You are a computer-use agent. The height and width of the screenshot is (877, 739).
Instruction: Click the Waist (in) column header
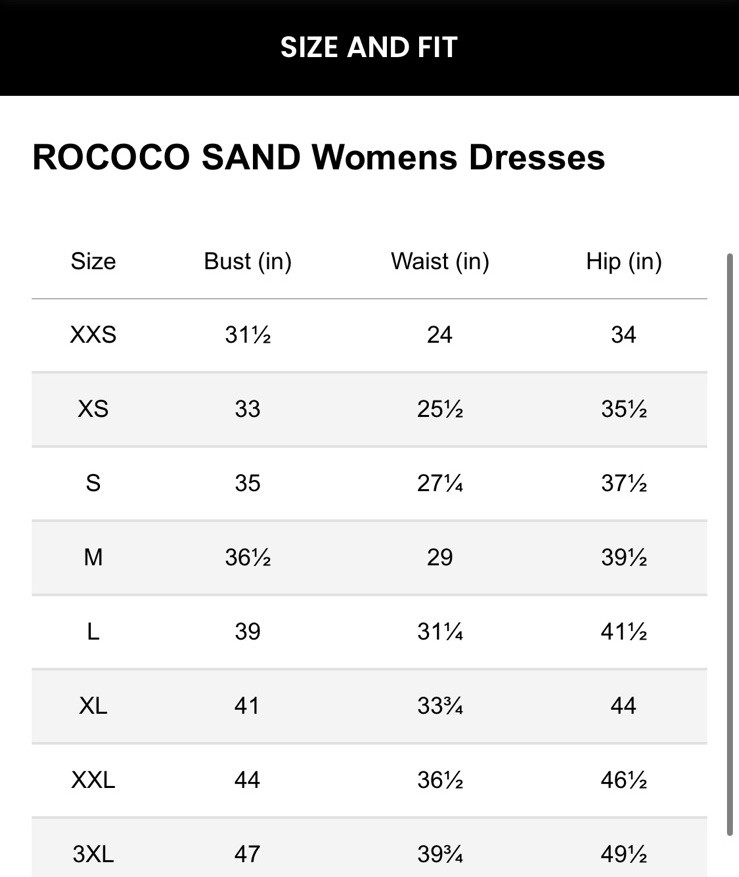[x=439, y=262]
